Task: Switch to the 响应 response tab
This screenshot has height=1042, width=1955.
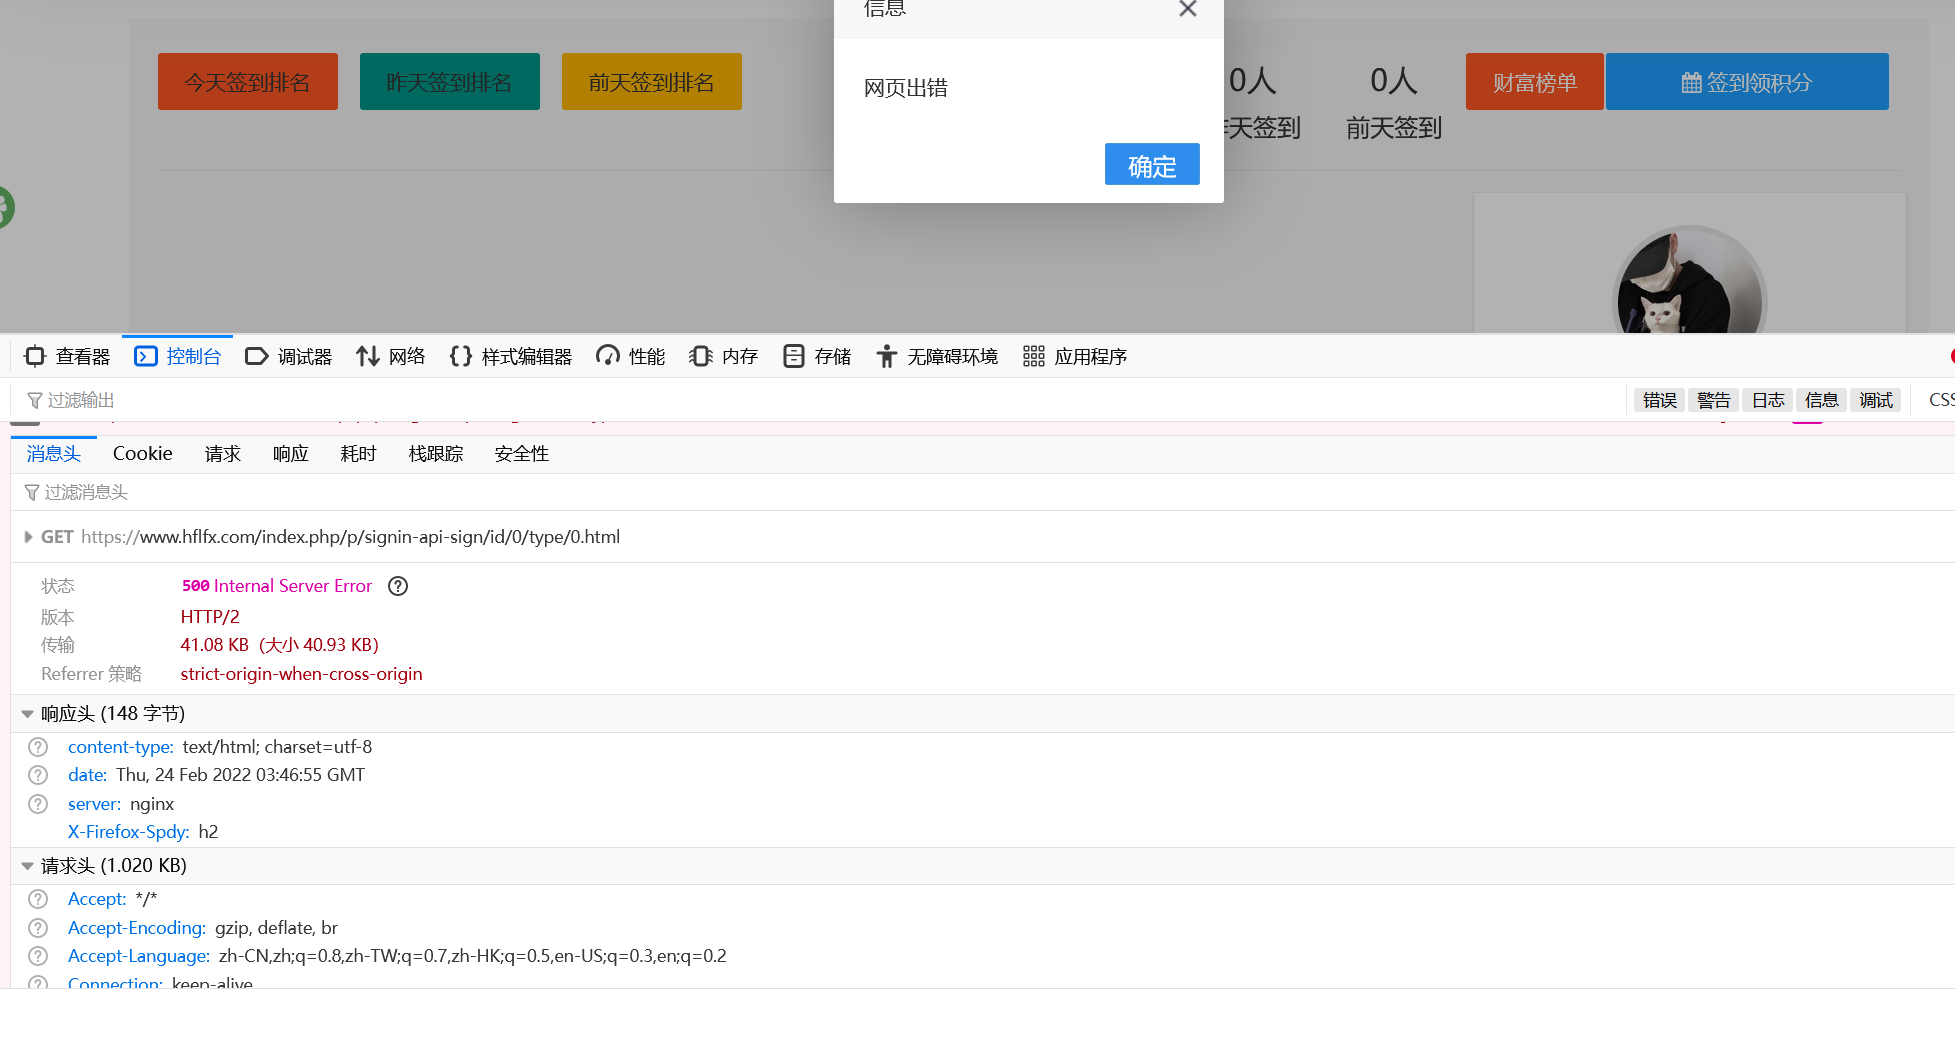Action: (x=290, y=454)
